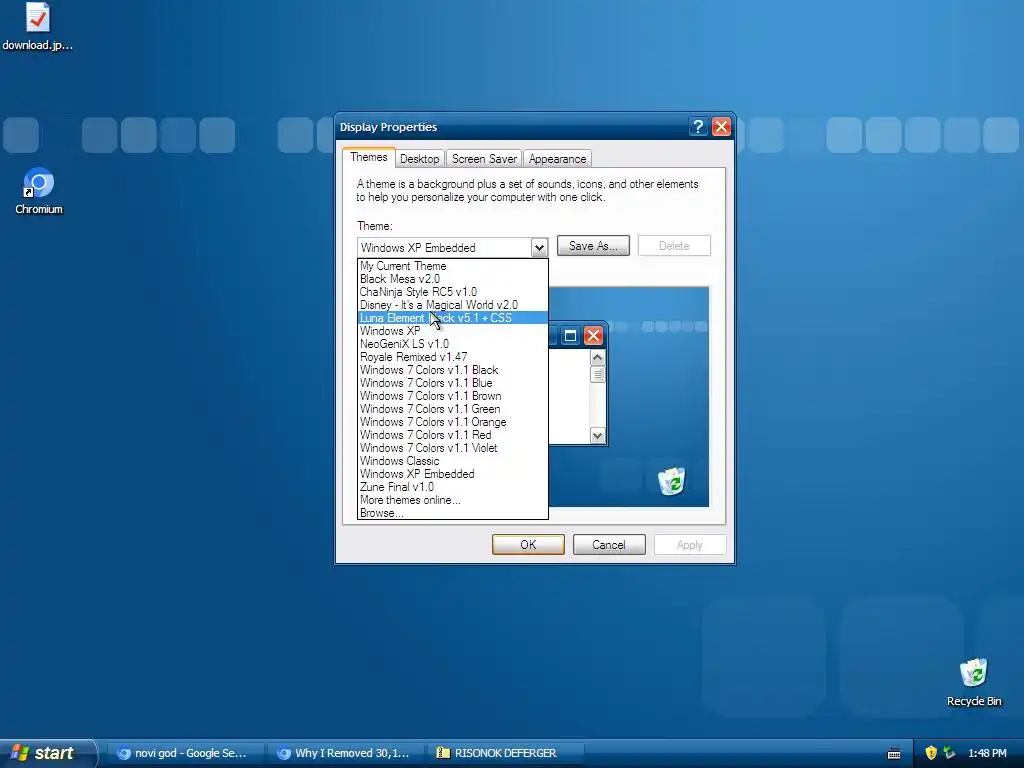Select 'Windows 7 Colors v1.1 Blue'
This screenshot has height=768, width=1024.
(x=453, y=383)
